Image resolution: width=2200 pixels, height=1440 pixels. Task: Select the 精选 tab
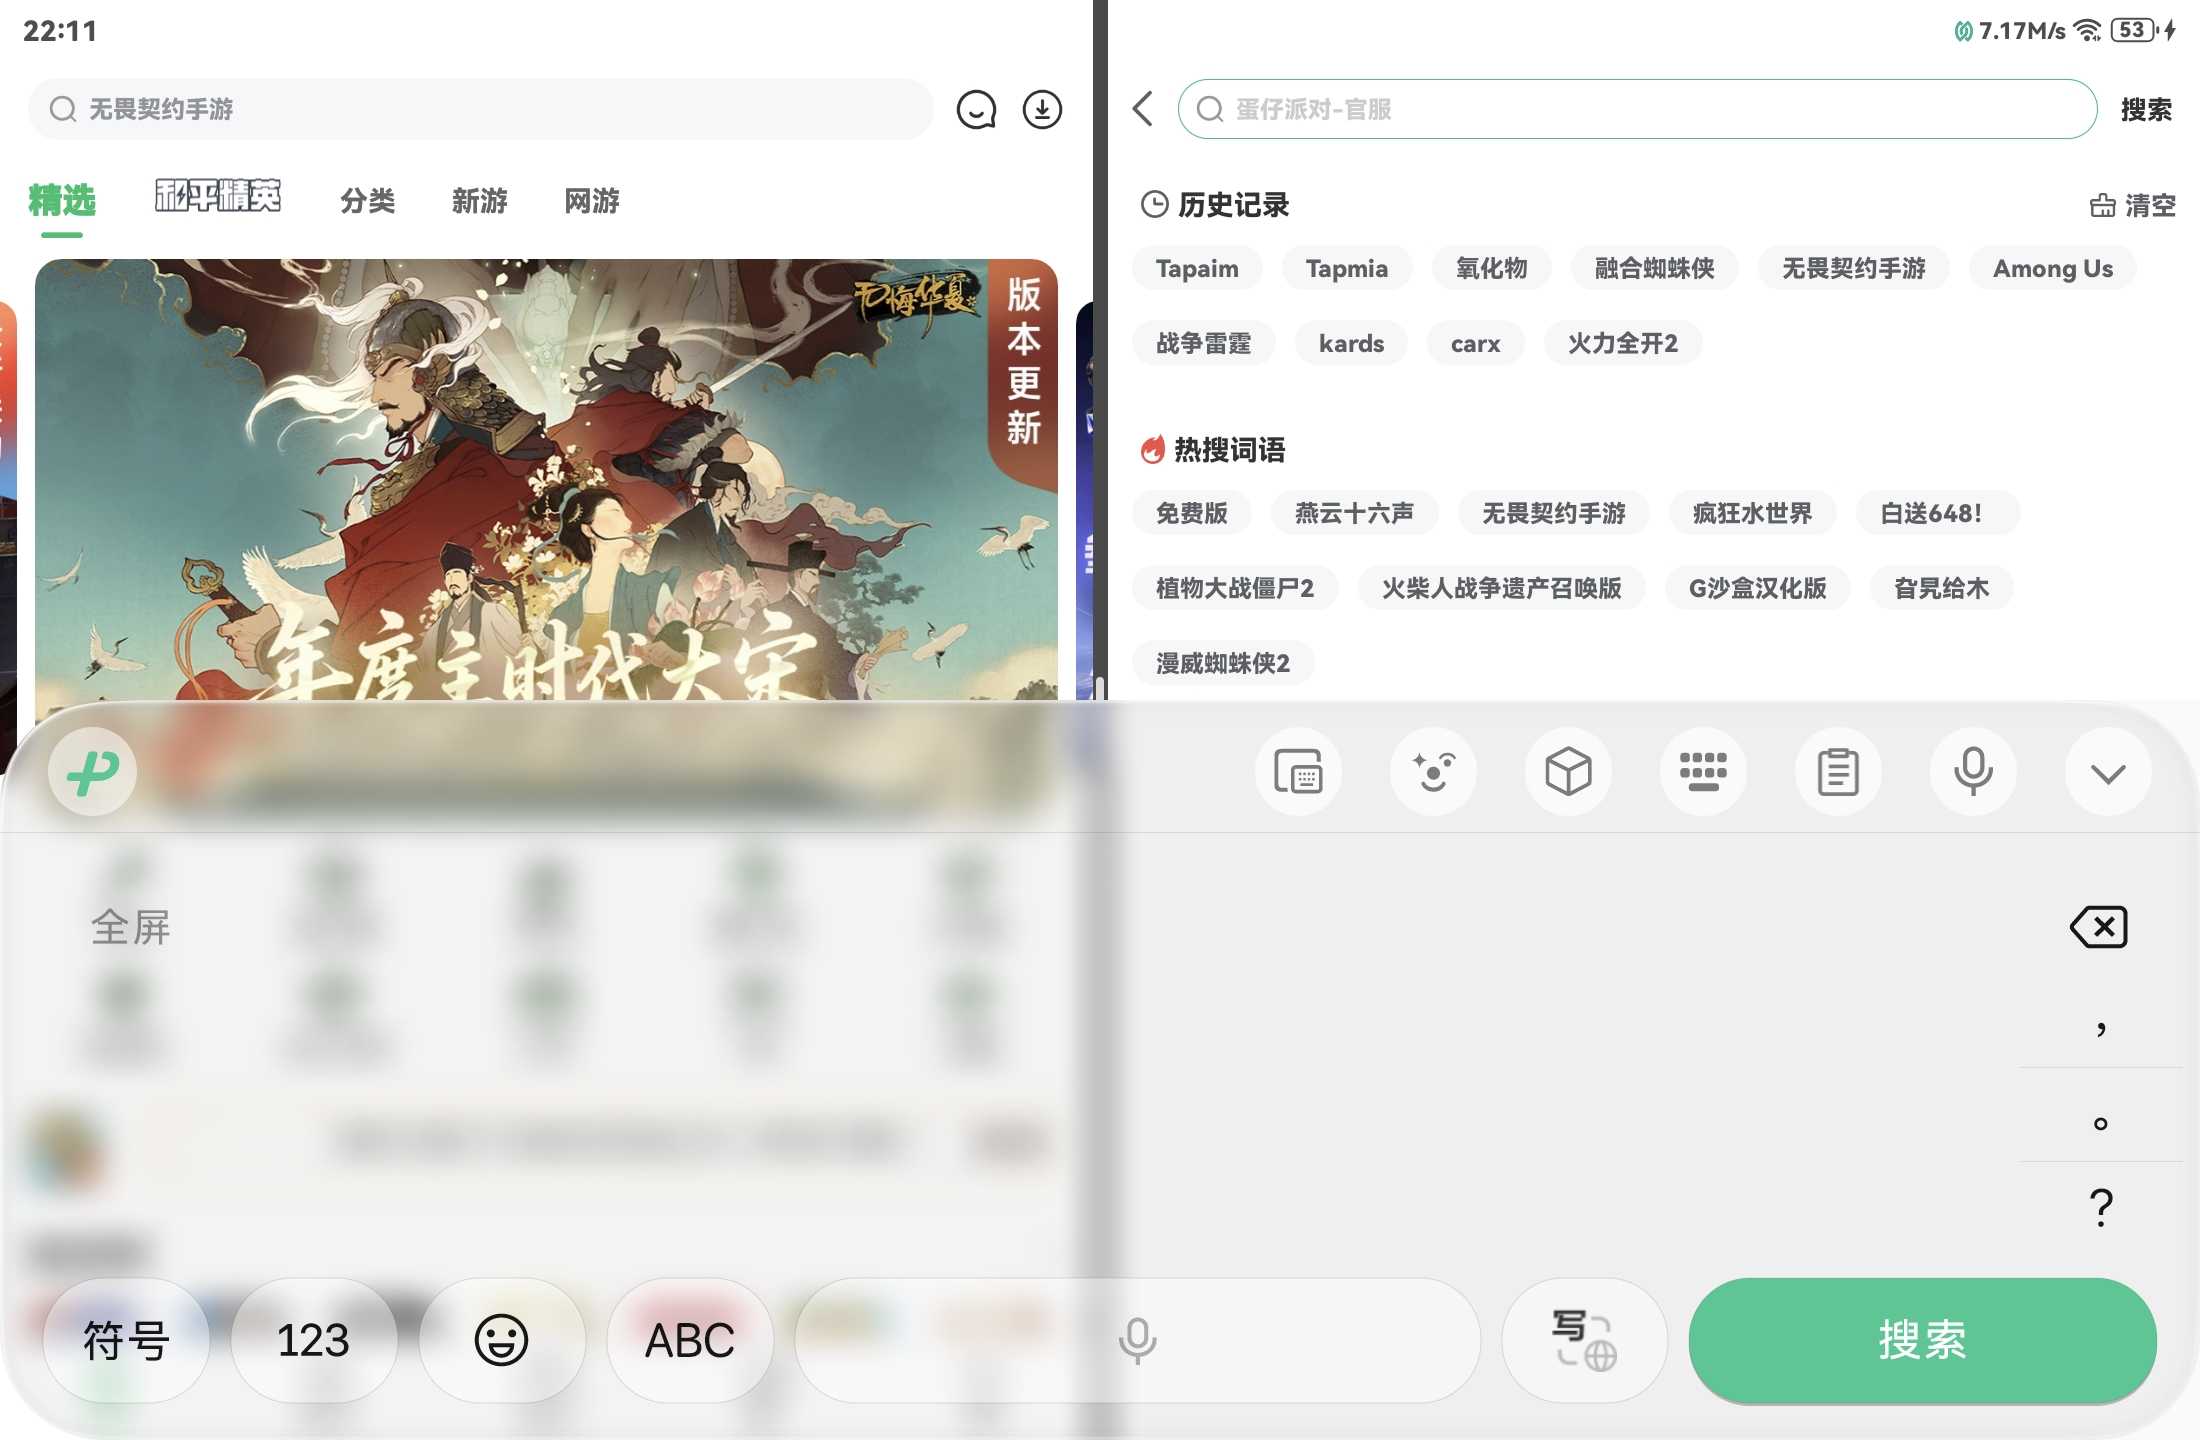tap(62, 201)
